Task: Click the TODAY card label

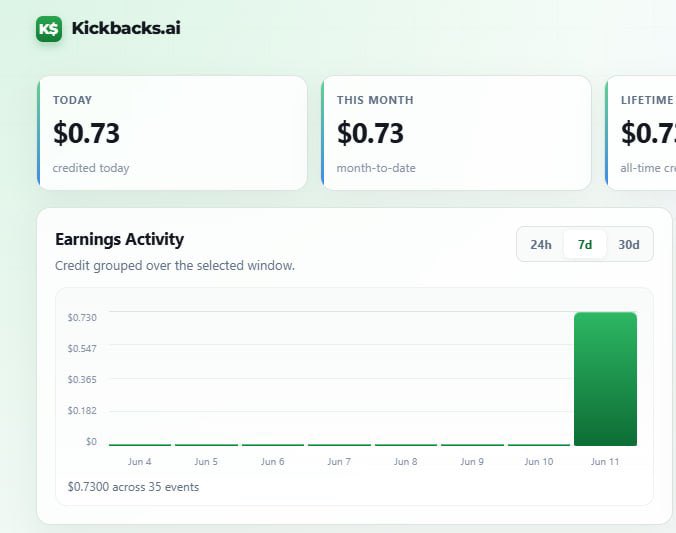Action: tap(72, 100)
